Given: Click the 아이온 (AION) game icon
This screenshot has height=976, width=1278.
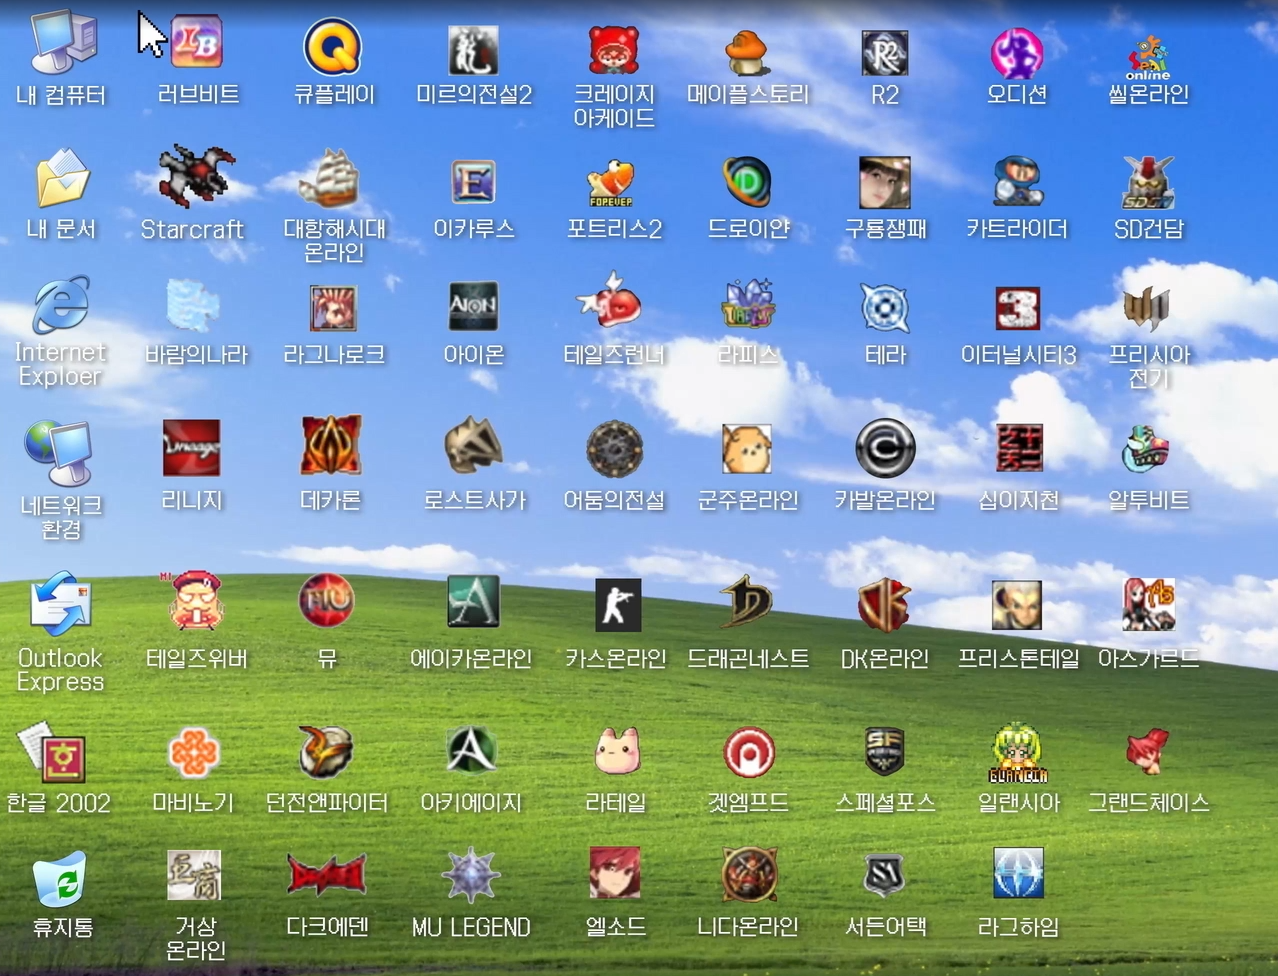Looking at the screenshot, I should tap(473, 306).
